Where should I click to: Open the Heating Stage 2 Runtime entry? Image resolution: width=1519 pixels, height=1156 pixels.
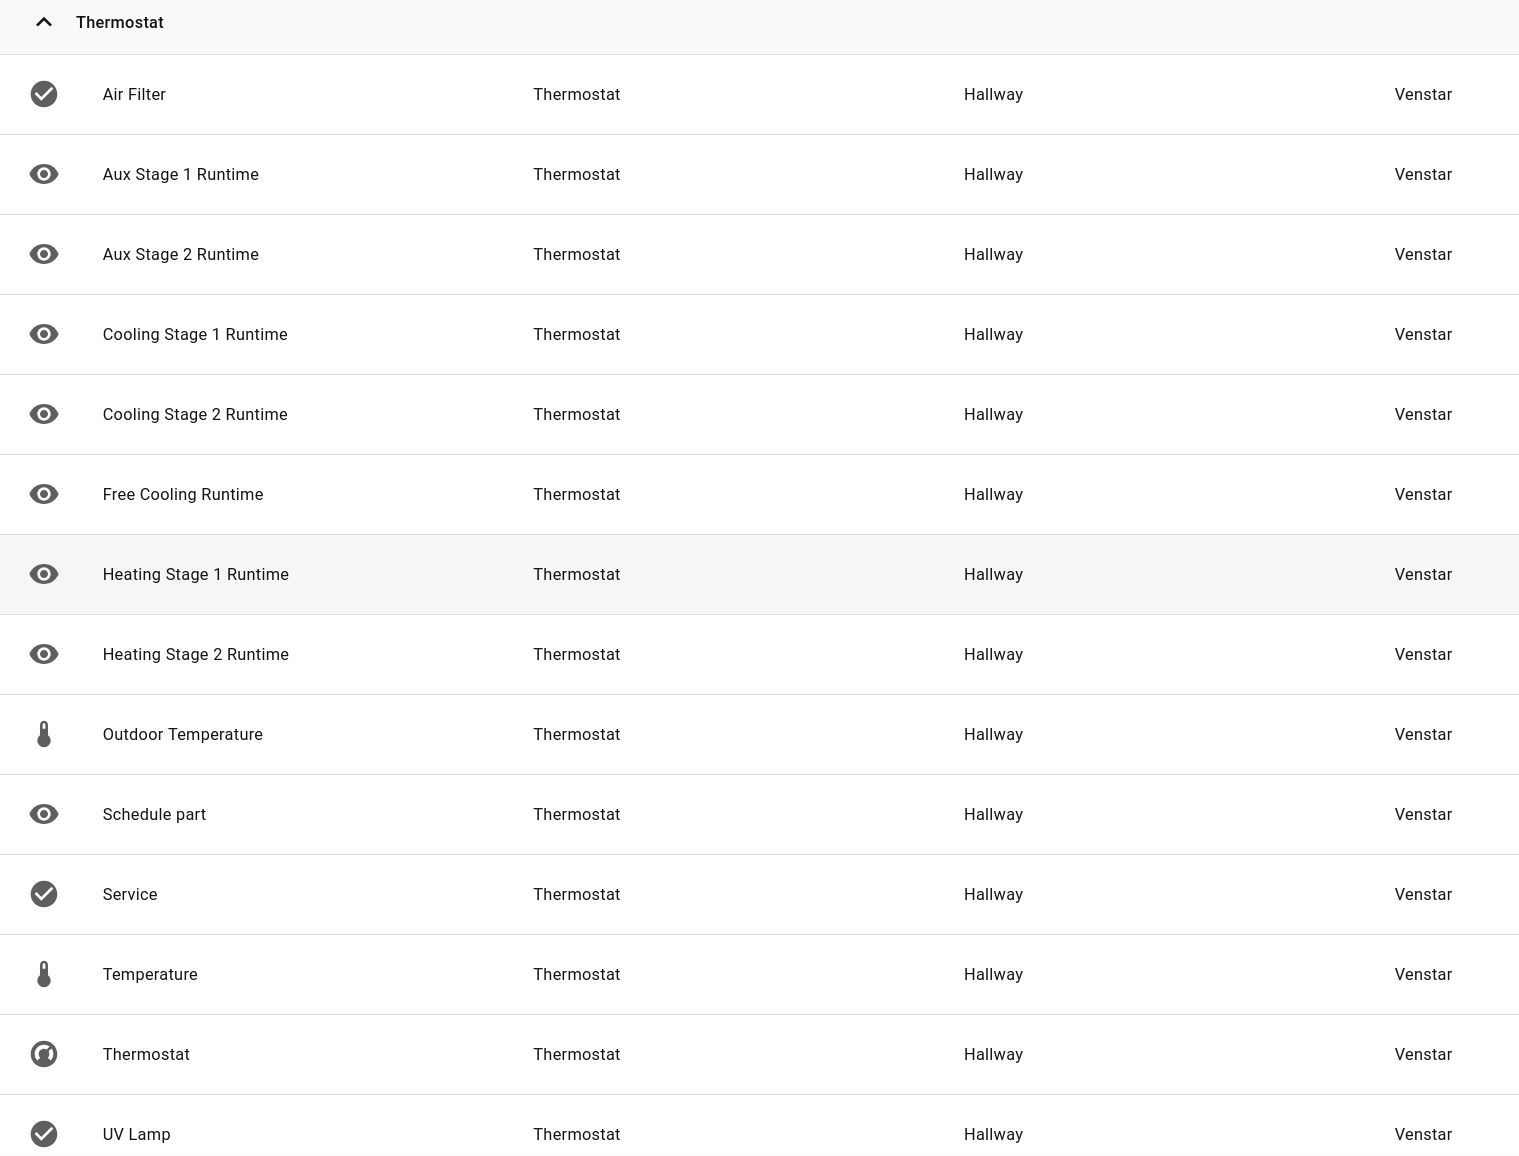tap(196, 654)
